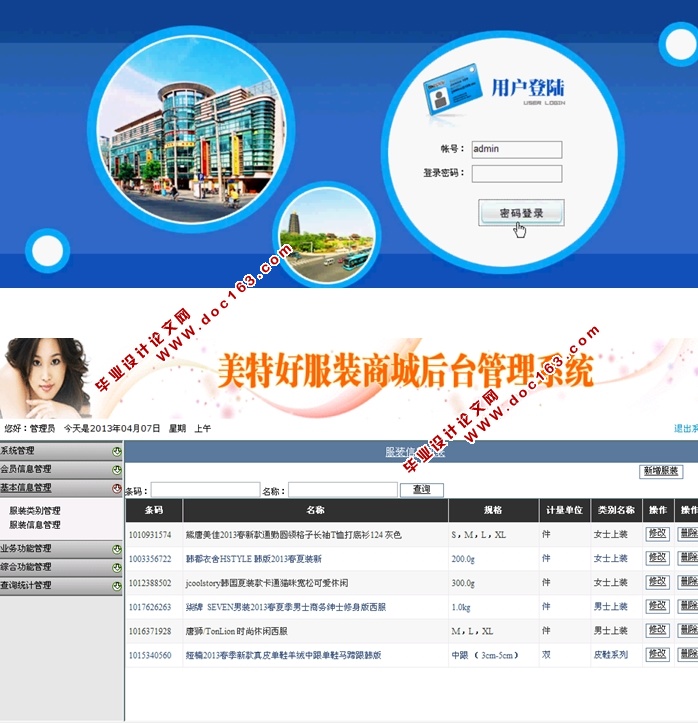Click 修改 for barcode 1015340560
This screenshot has height=723, width=698.
(657, 654)
